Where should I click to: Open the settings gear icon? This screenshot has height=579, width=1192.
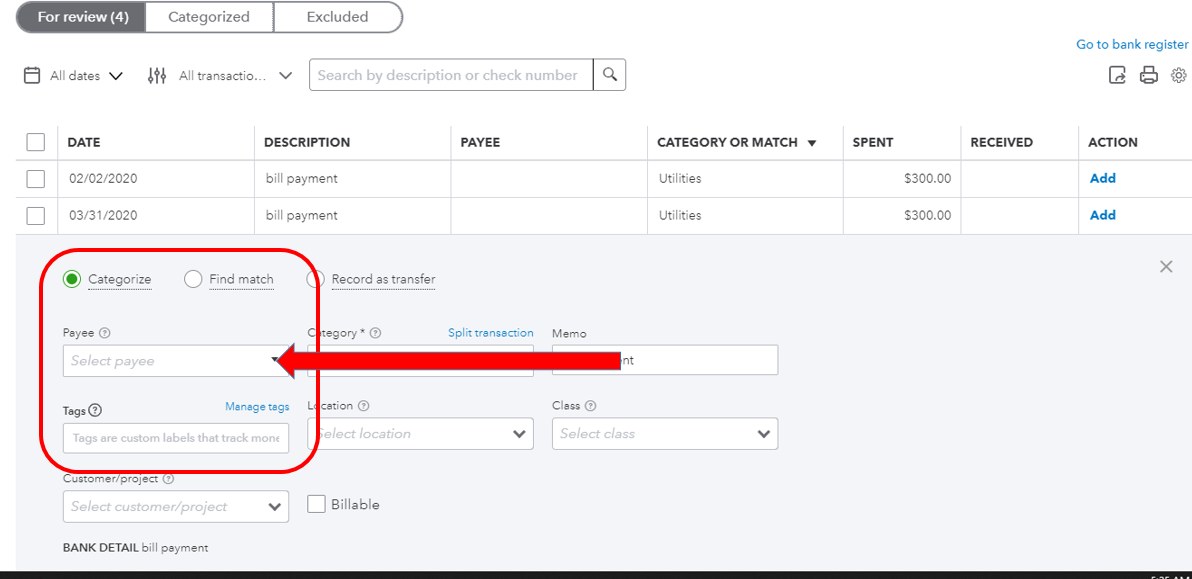(1179, 75)
